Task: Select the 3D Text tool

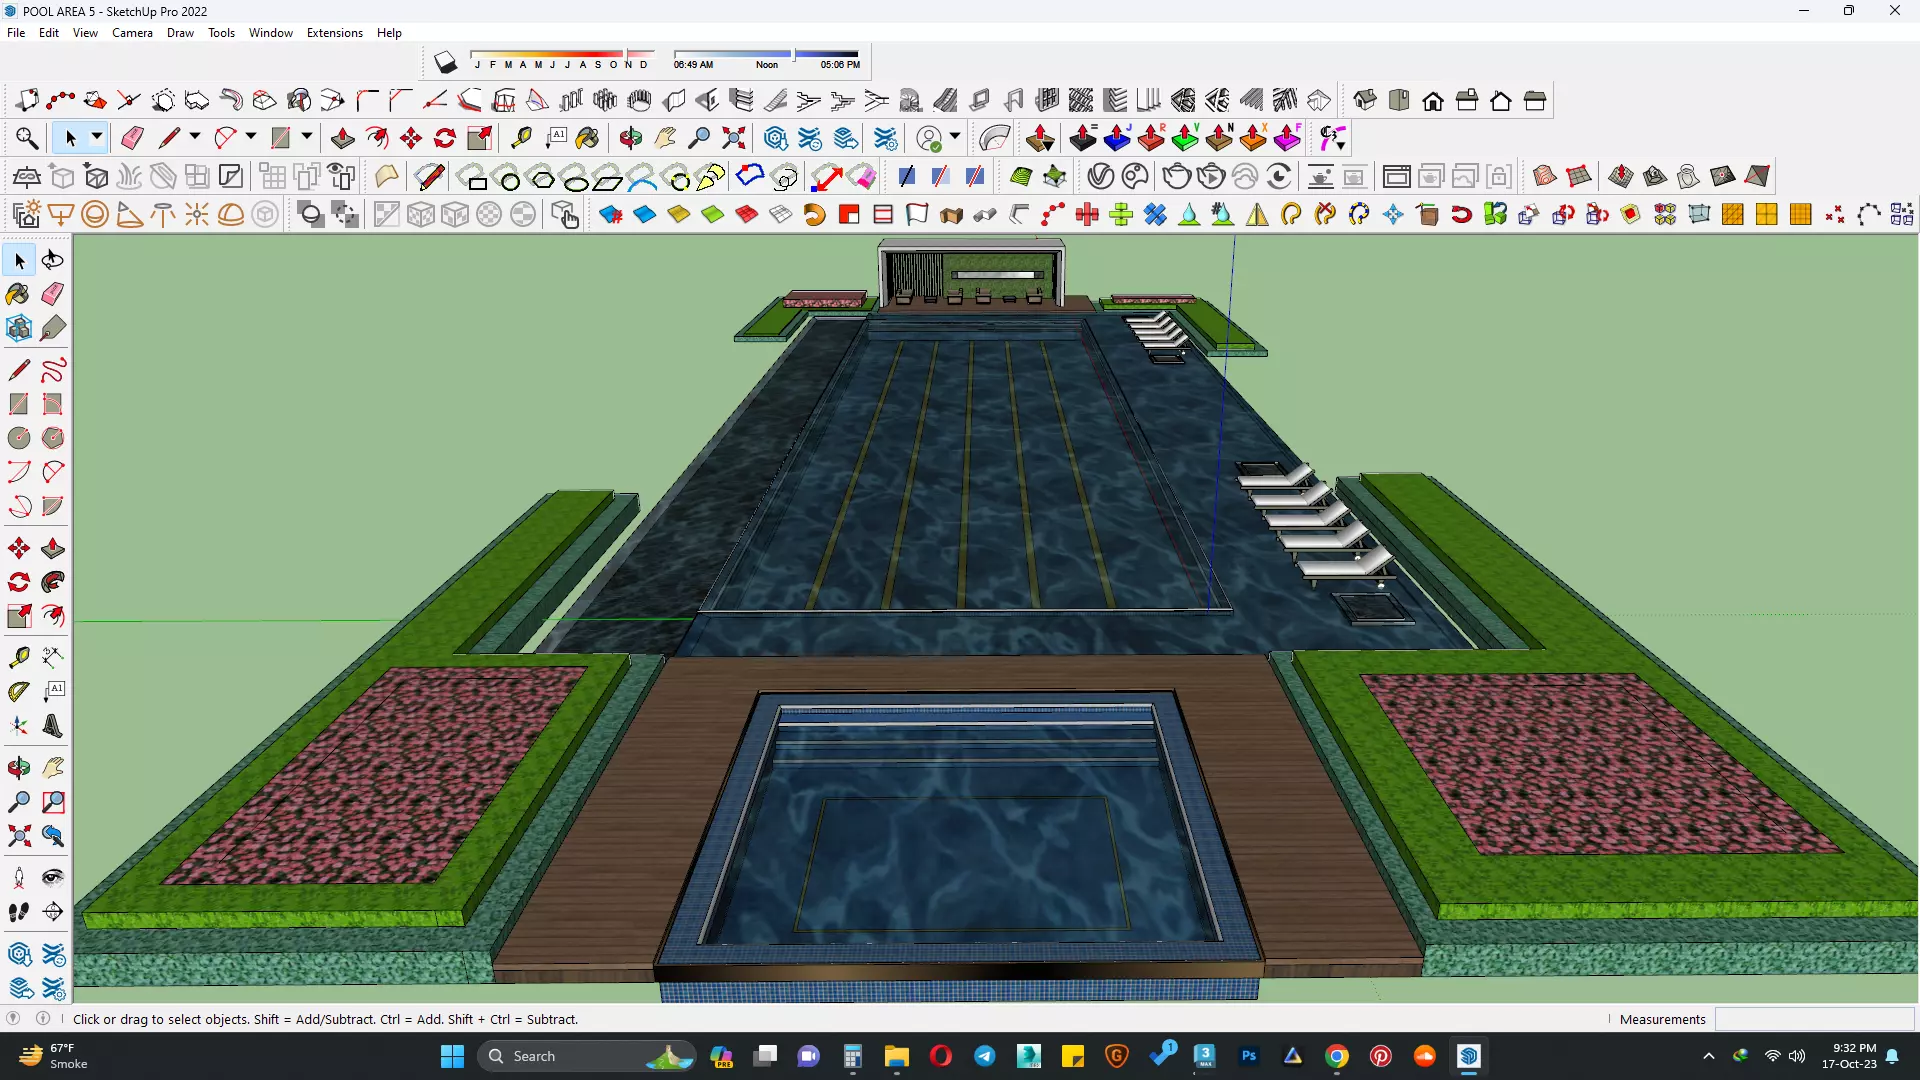Action: point(52,726)
